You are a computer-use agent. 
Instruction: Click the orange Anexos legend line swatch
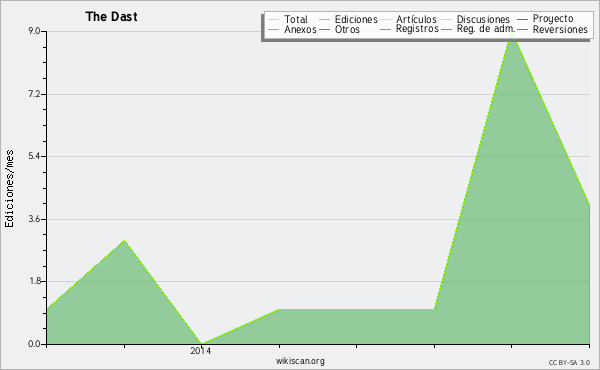coord(274,29)
